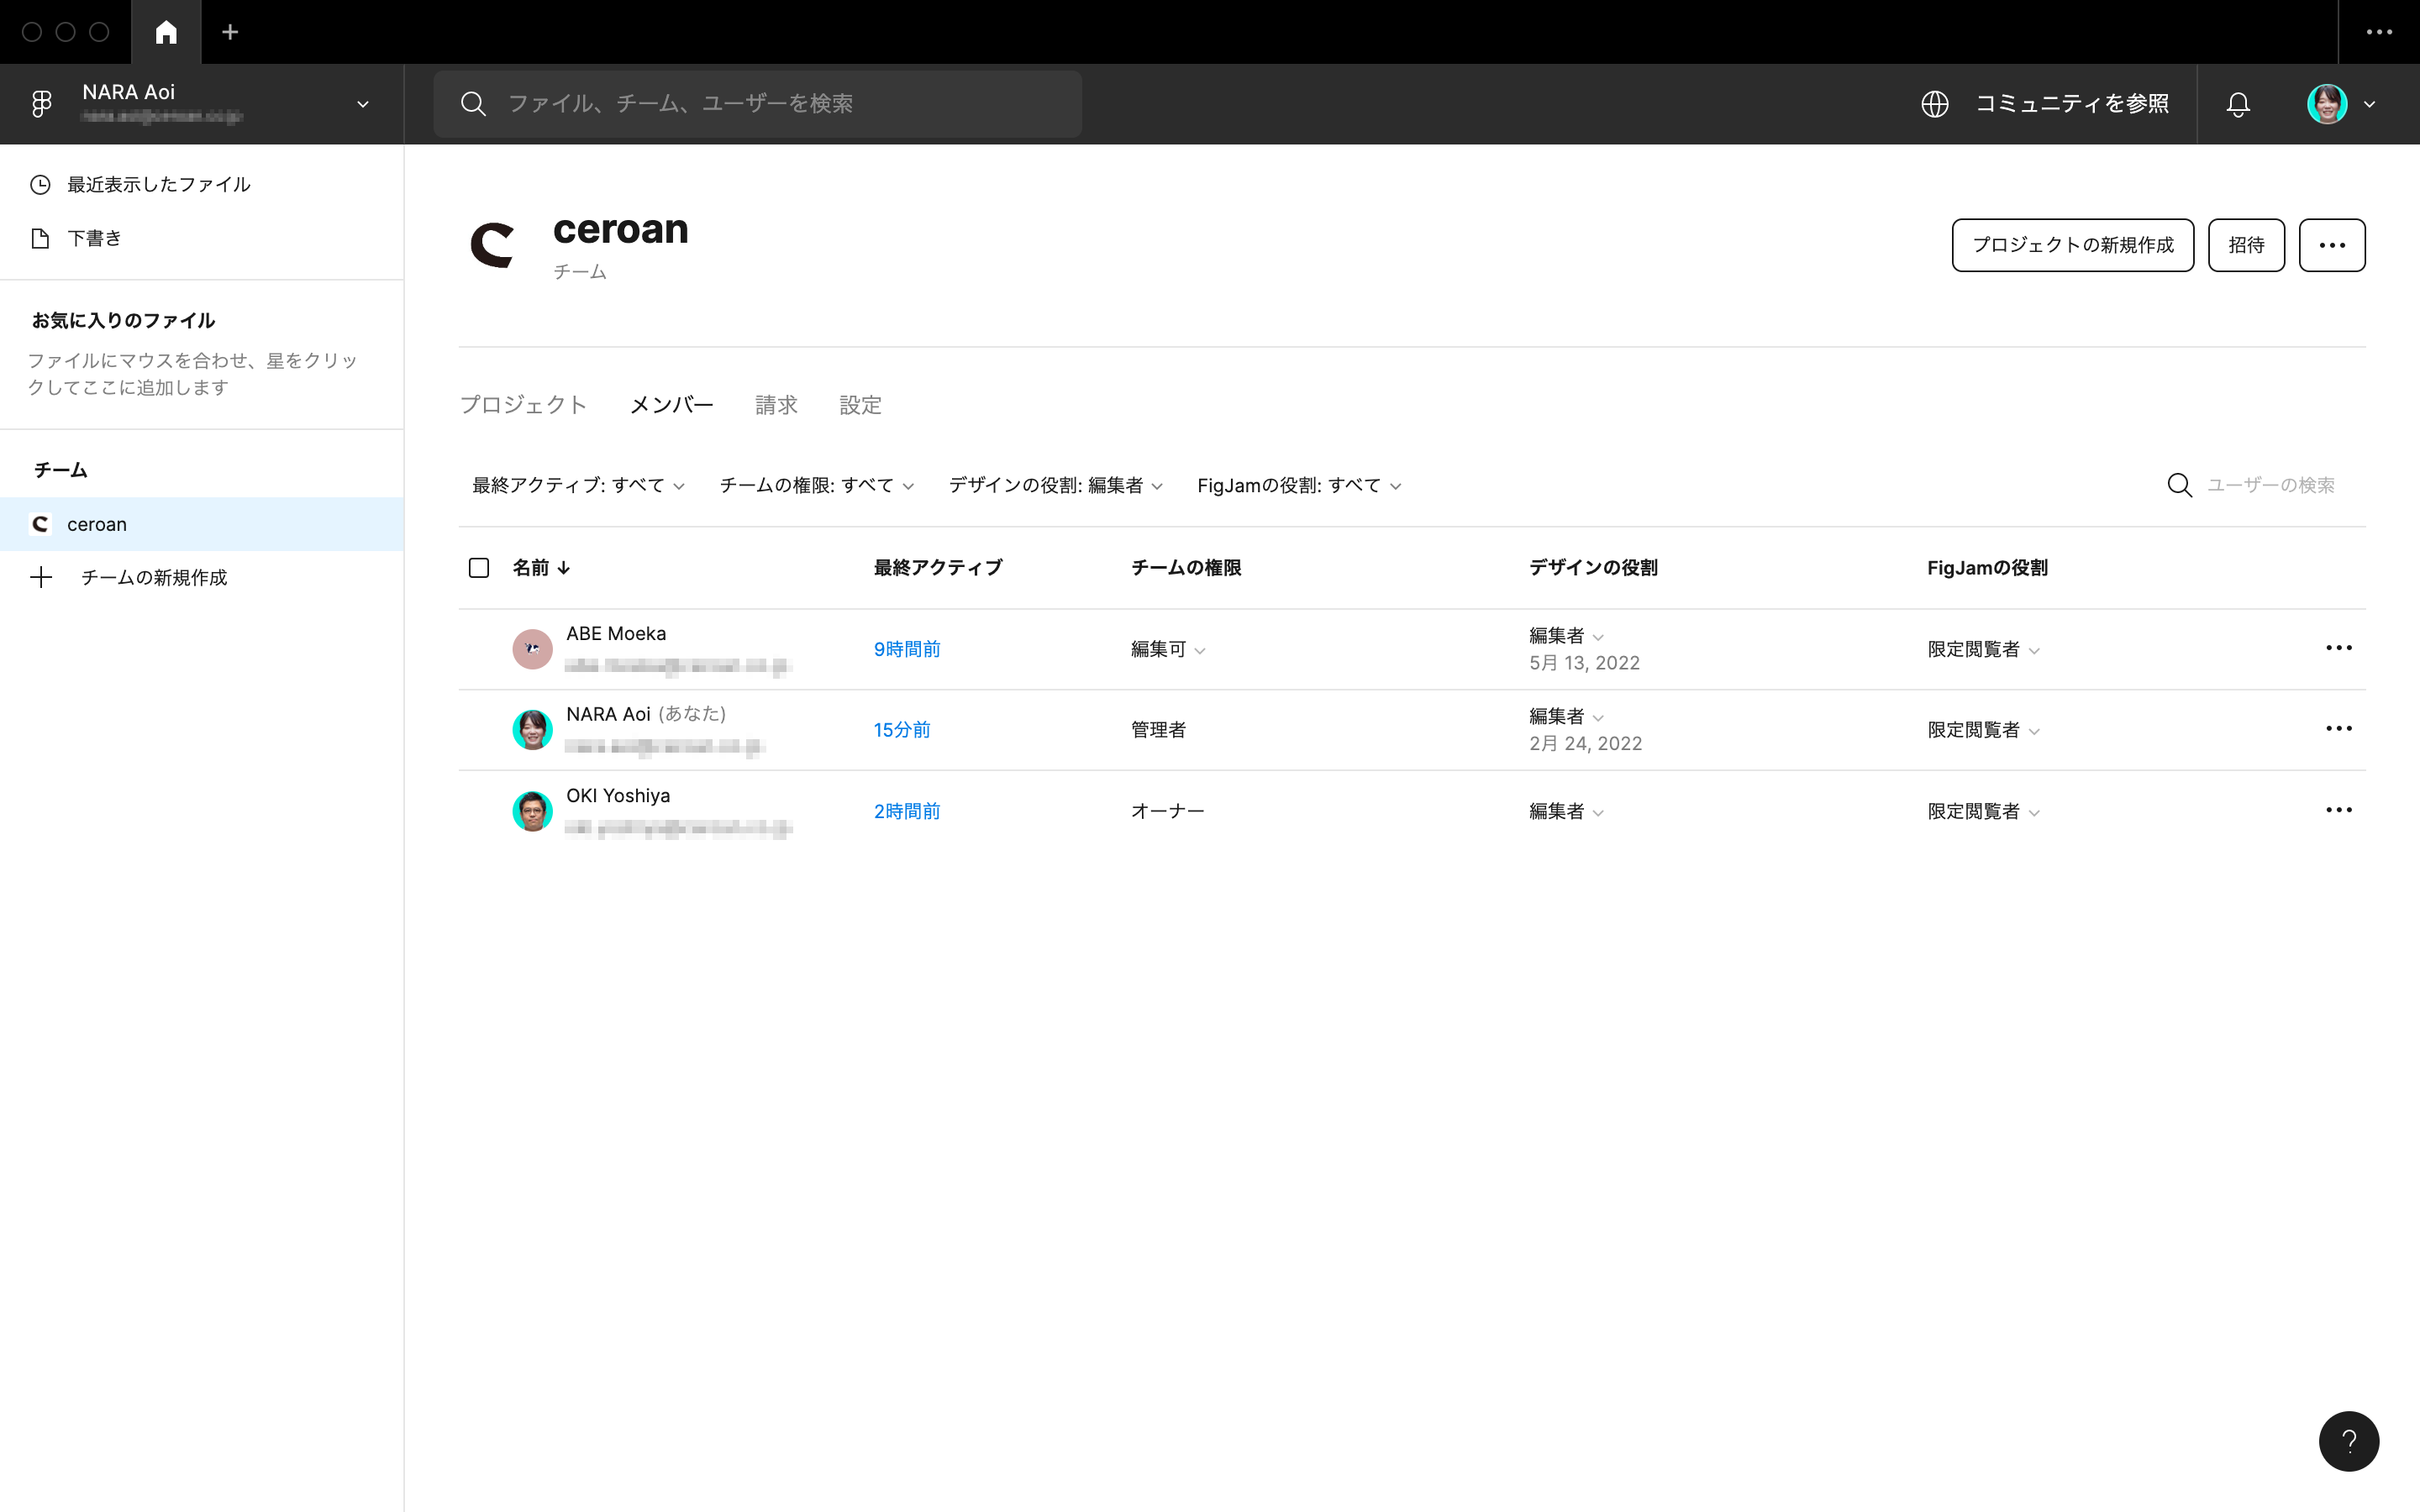Image resolution: width=2420 pixels, height=1512 pixels.
Task: Click the plus icon for new team
Action: click(x=41, y=577)
